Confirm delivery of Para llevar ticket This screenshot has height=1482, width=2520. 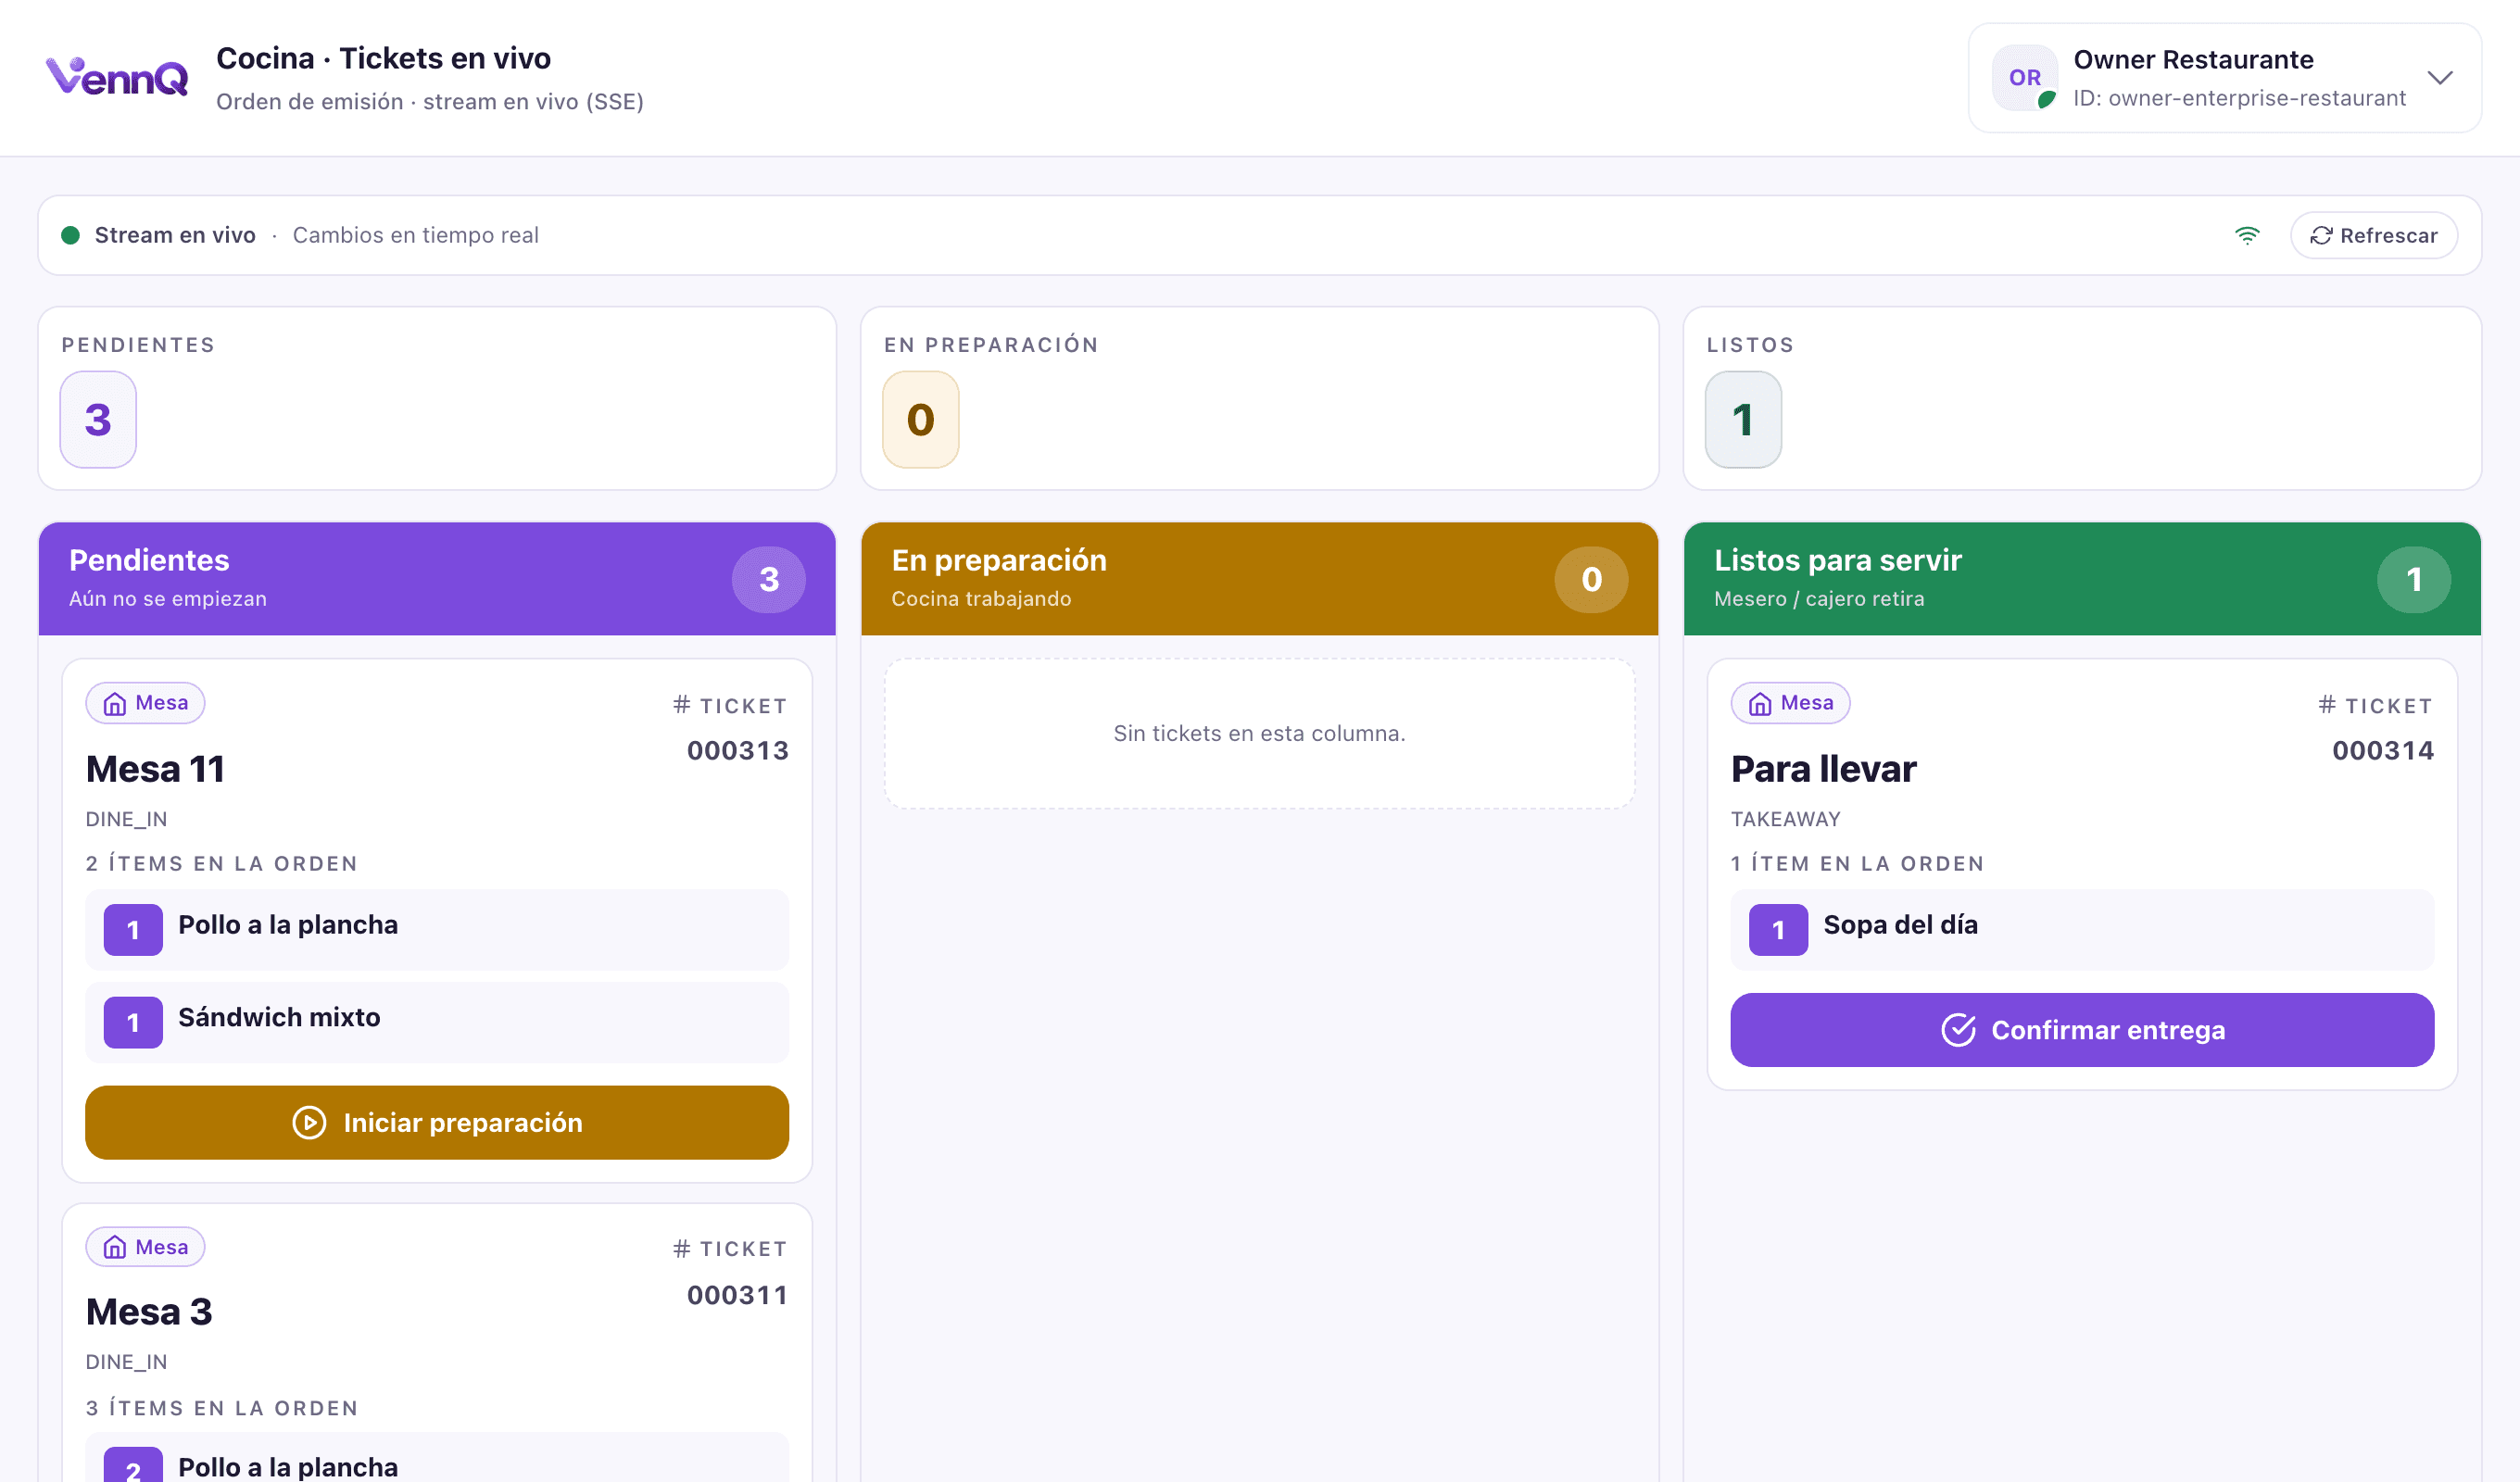click(2082, 1030)
